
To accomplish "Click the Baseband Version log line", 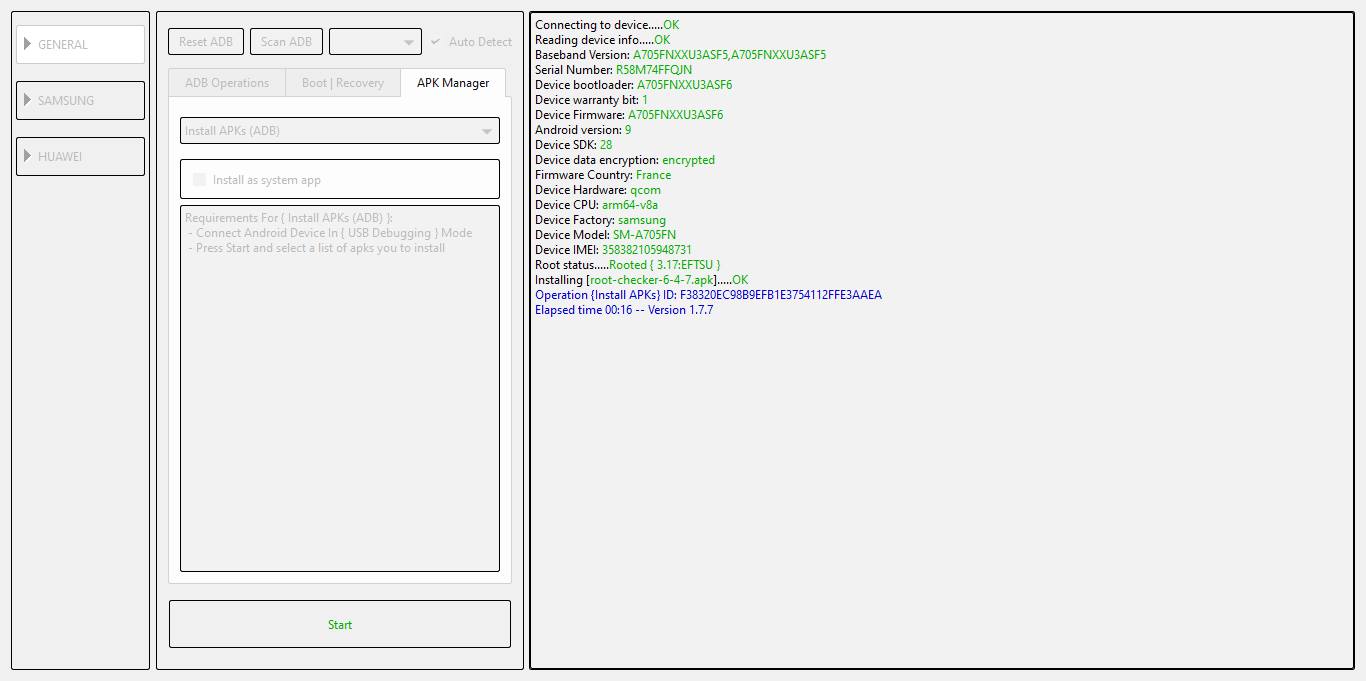I will click(x=680, y=55).
